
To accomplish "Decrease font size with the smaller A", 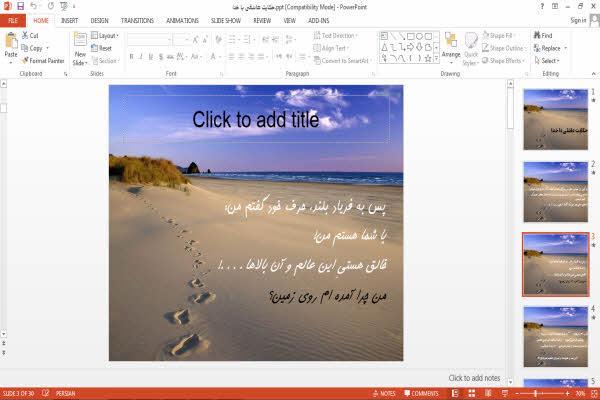I will click(205, 39).
